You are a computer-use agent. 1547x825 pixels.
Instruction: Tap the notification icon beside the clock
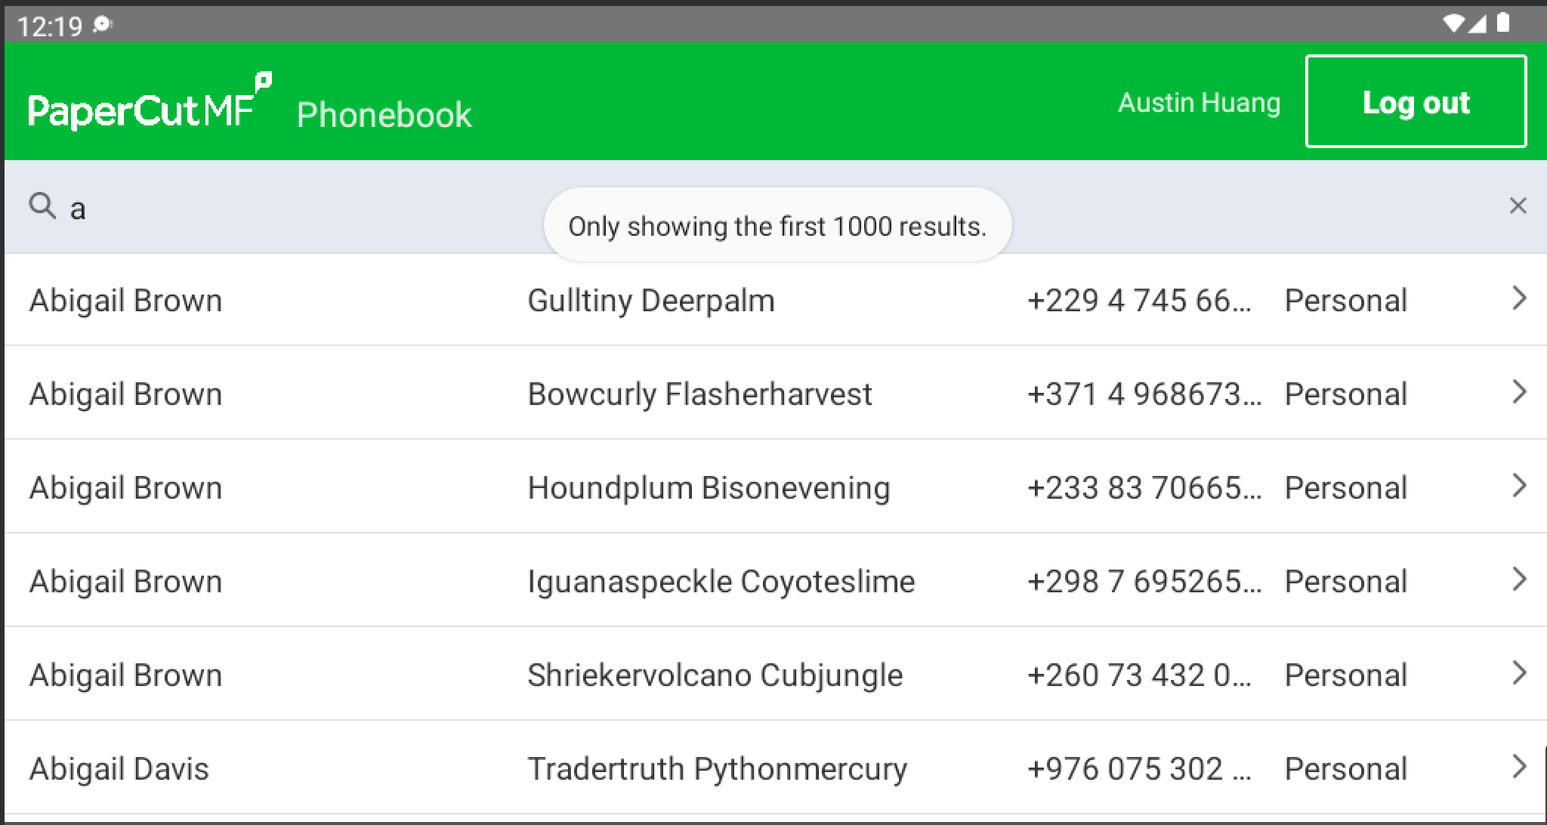coord(102,24)
